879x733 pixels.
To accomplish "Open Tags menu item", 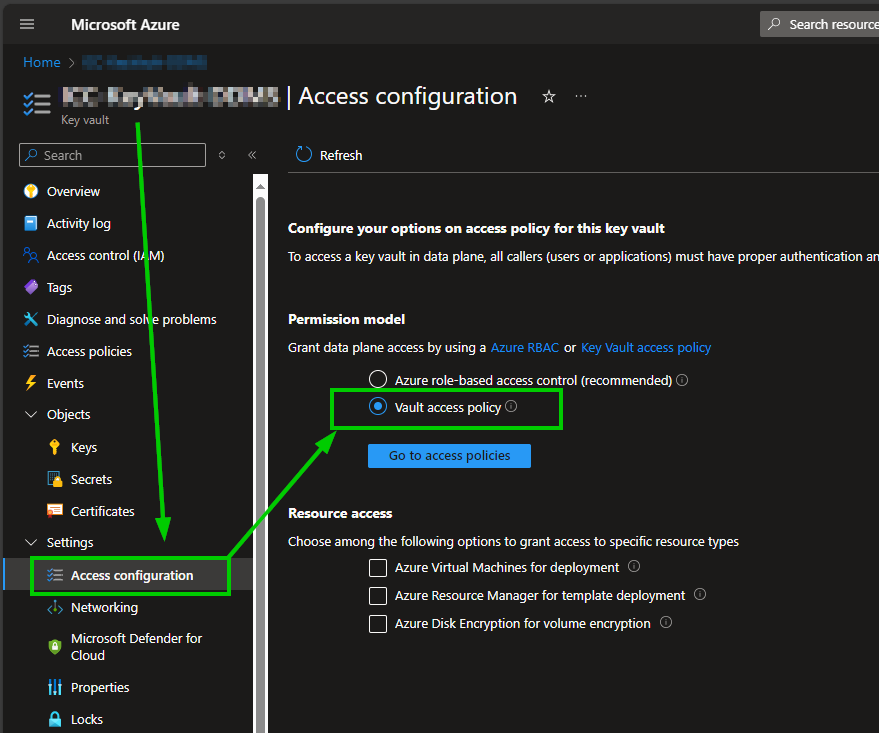I will [x=59, y=287].
